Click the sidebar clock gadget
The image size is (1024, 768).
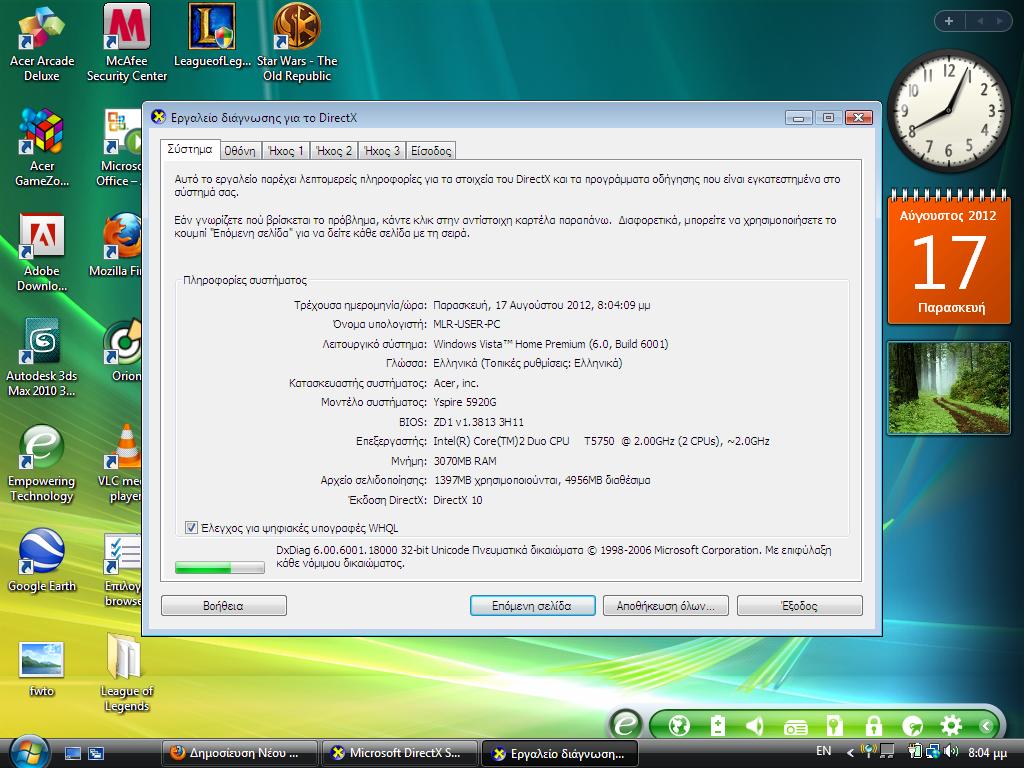pyautogui.click(x=948, y=112)
